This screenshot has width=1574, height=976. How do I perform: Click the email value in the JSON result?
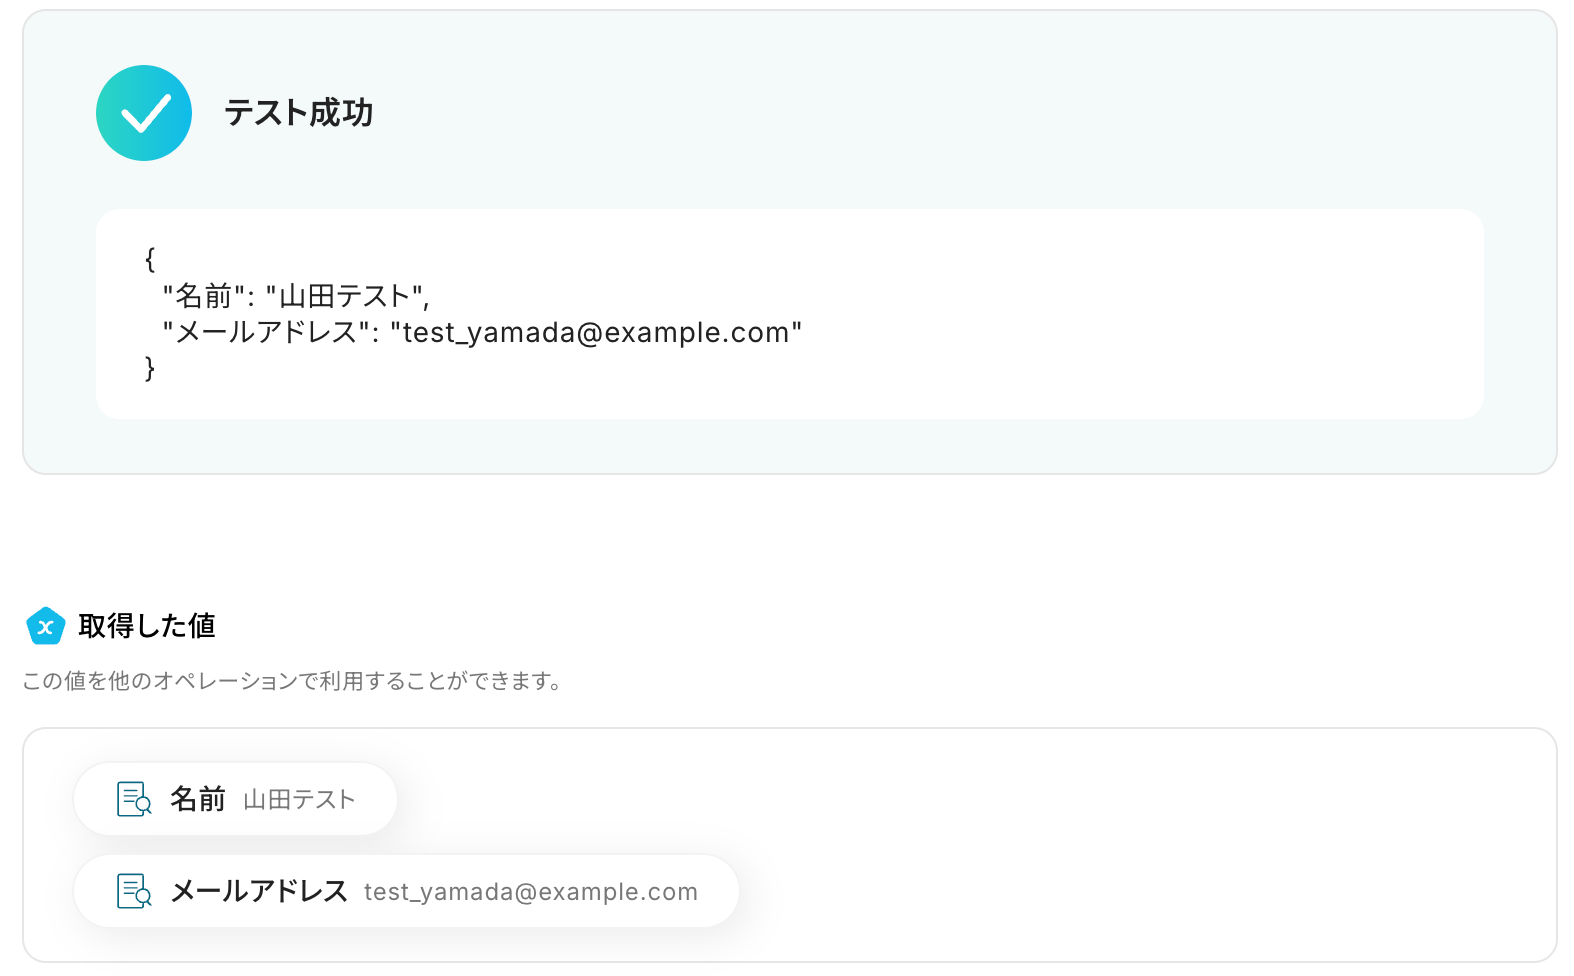(596, 332)
